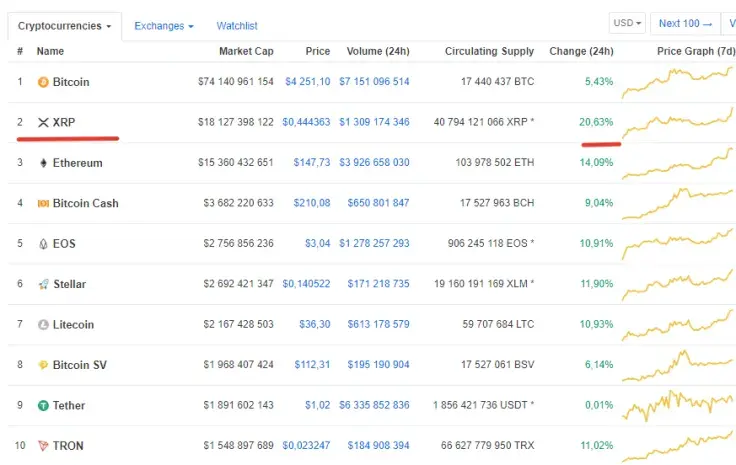This screenshot has width=736, height=465.
Task: Click Bitcoin market cap $74 140 961 154
Action: coord(236,82)
